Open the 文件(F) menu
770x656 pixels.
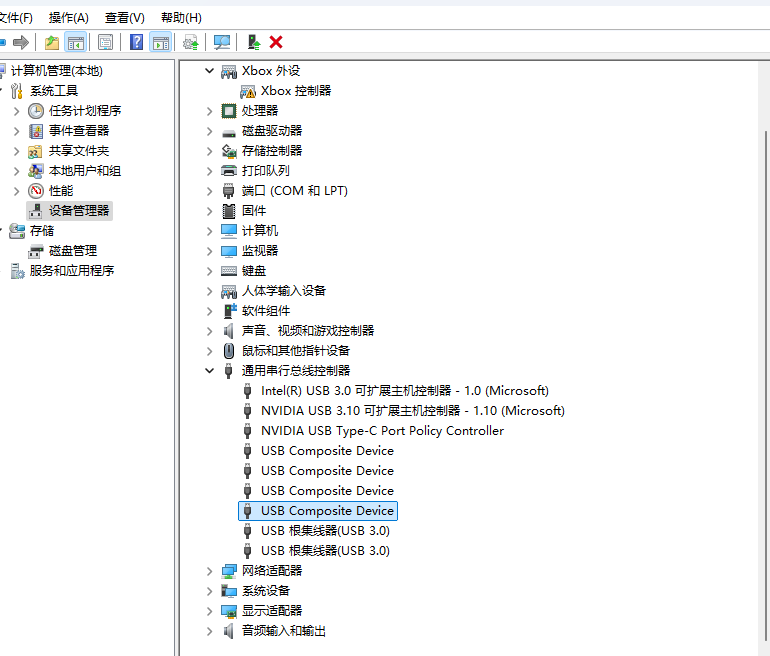pos(16,18)
